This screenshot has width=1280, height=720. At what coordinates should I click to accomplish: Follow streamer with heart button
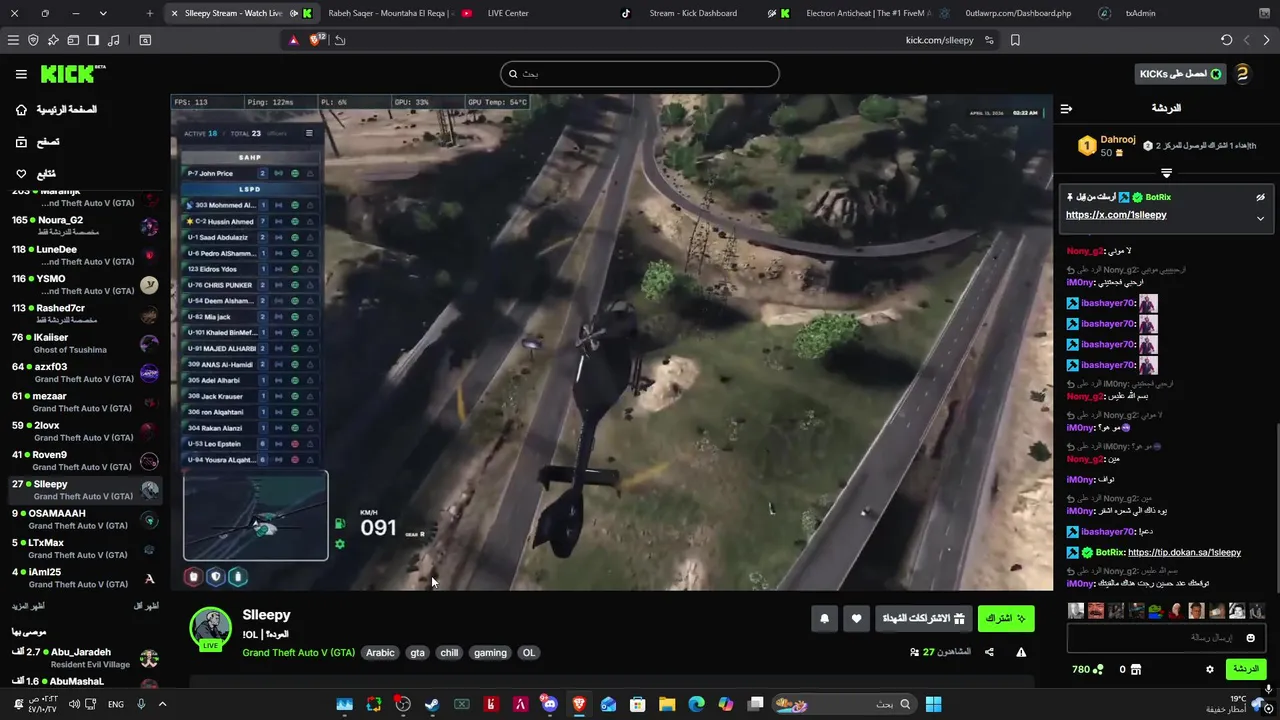click(856, 619)
